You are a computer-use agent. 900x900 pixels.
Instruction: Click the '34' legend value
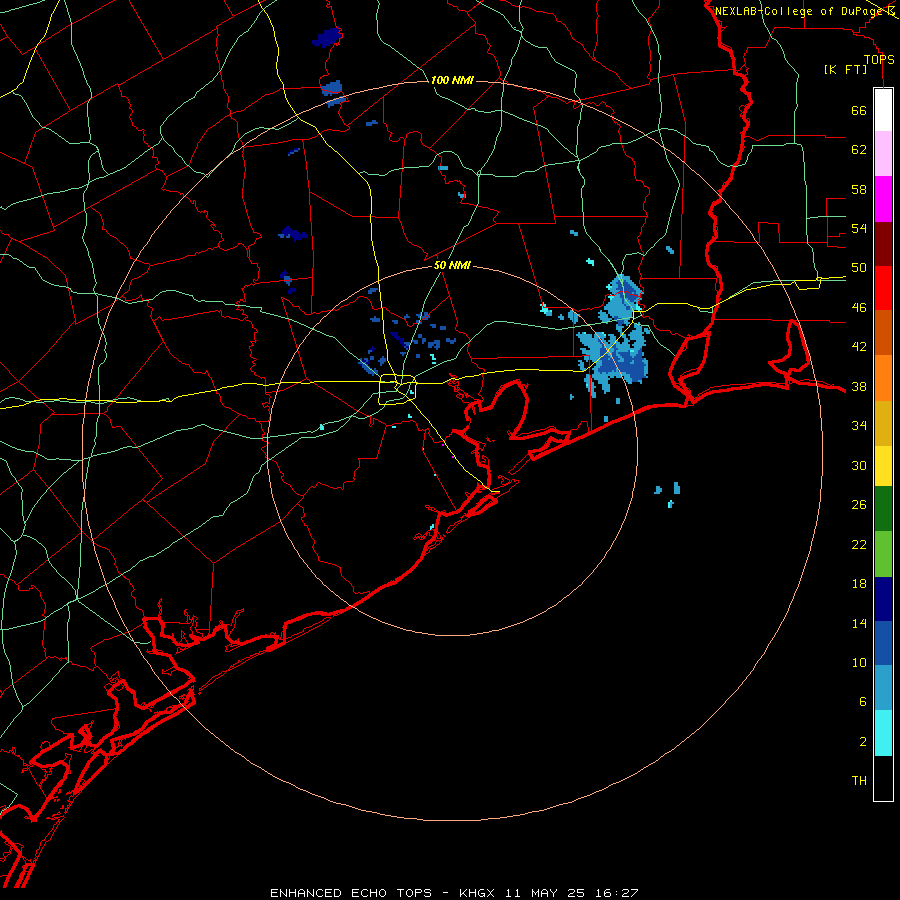point(859,426)
